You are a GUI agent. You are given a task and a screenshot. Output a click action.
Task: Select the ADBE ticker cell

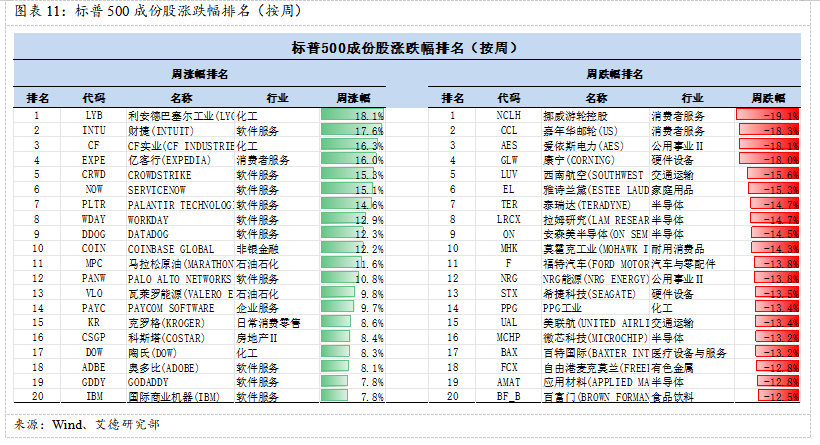94,368
